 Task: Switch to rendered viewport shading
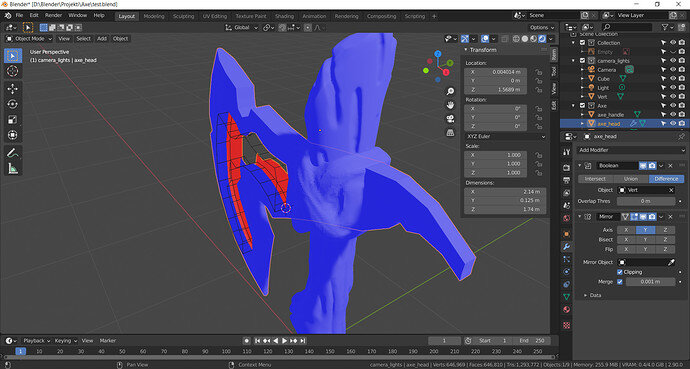click(542, 39)
